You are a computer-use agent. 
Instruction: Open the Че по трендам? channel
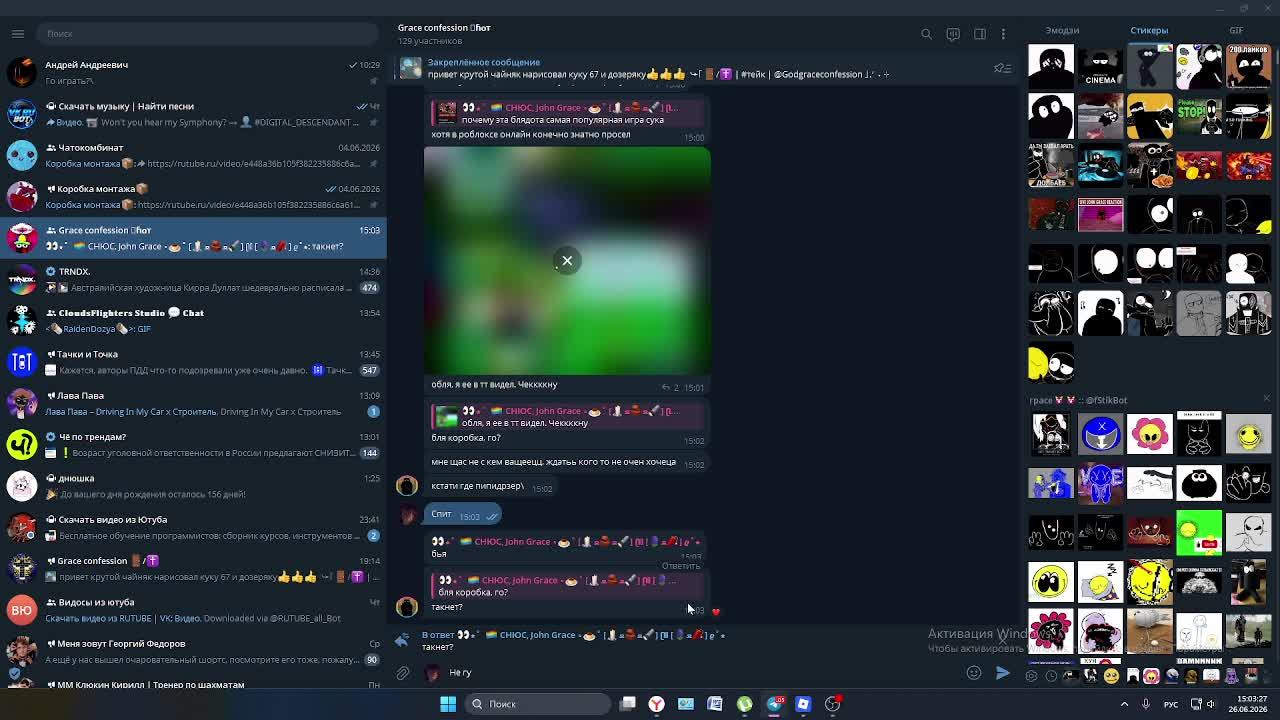coord(193,444)
